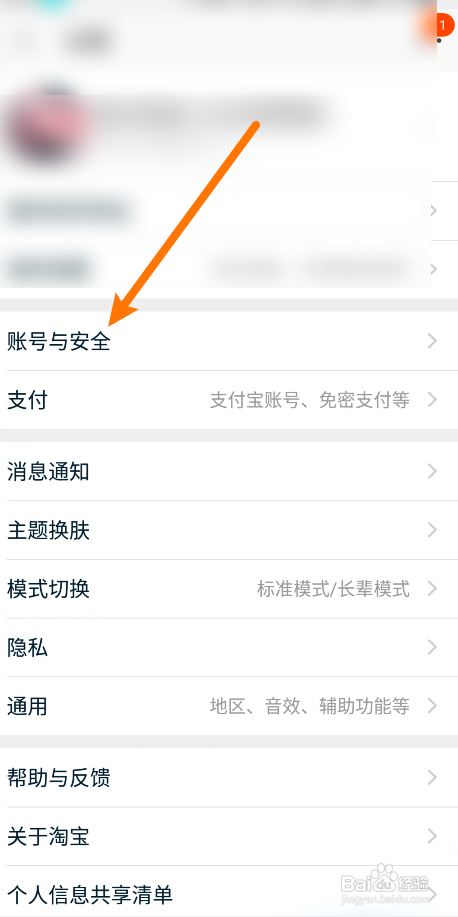Open 通用 general settings
The image size is (458, 917).
tap(229, 706)
